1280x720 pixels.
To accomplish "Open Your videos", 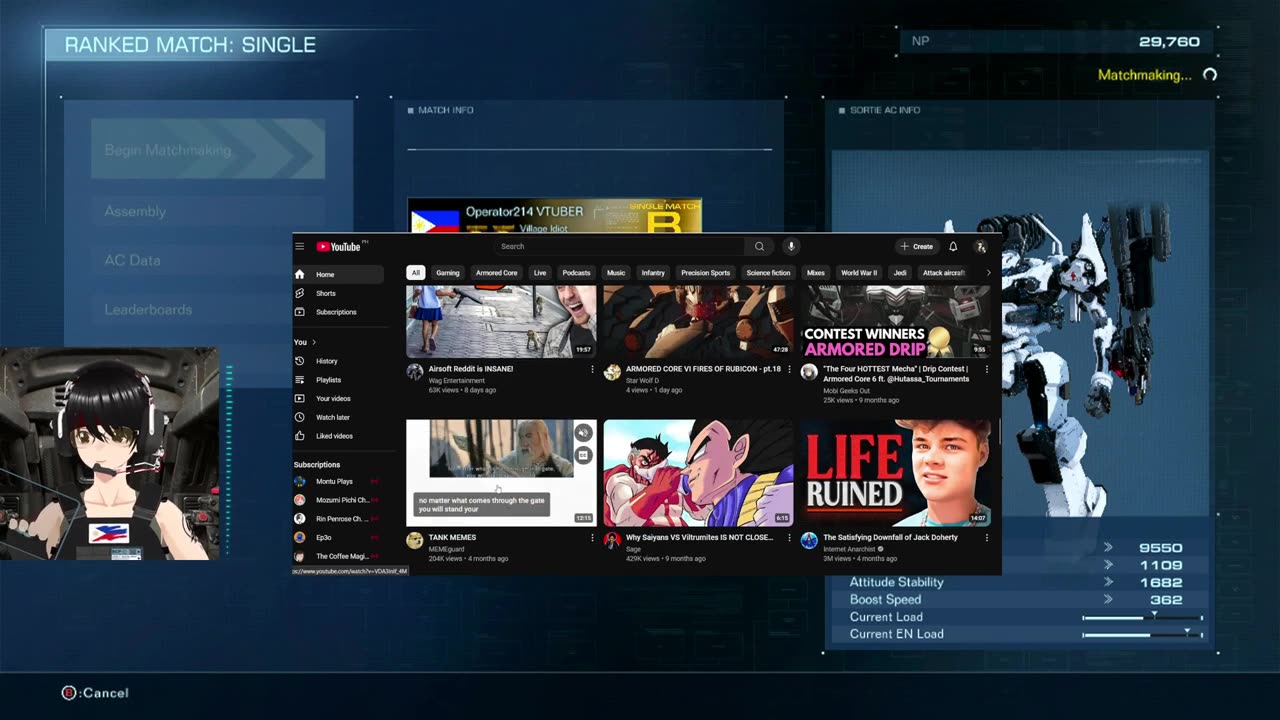I will tap(338, 398).
